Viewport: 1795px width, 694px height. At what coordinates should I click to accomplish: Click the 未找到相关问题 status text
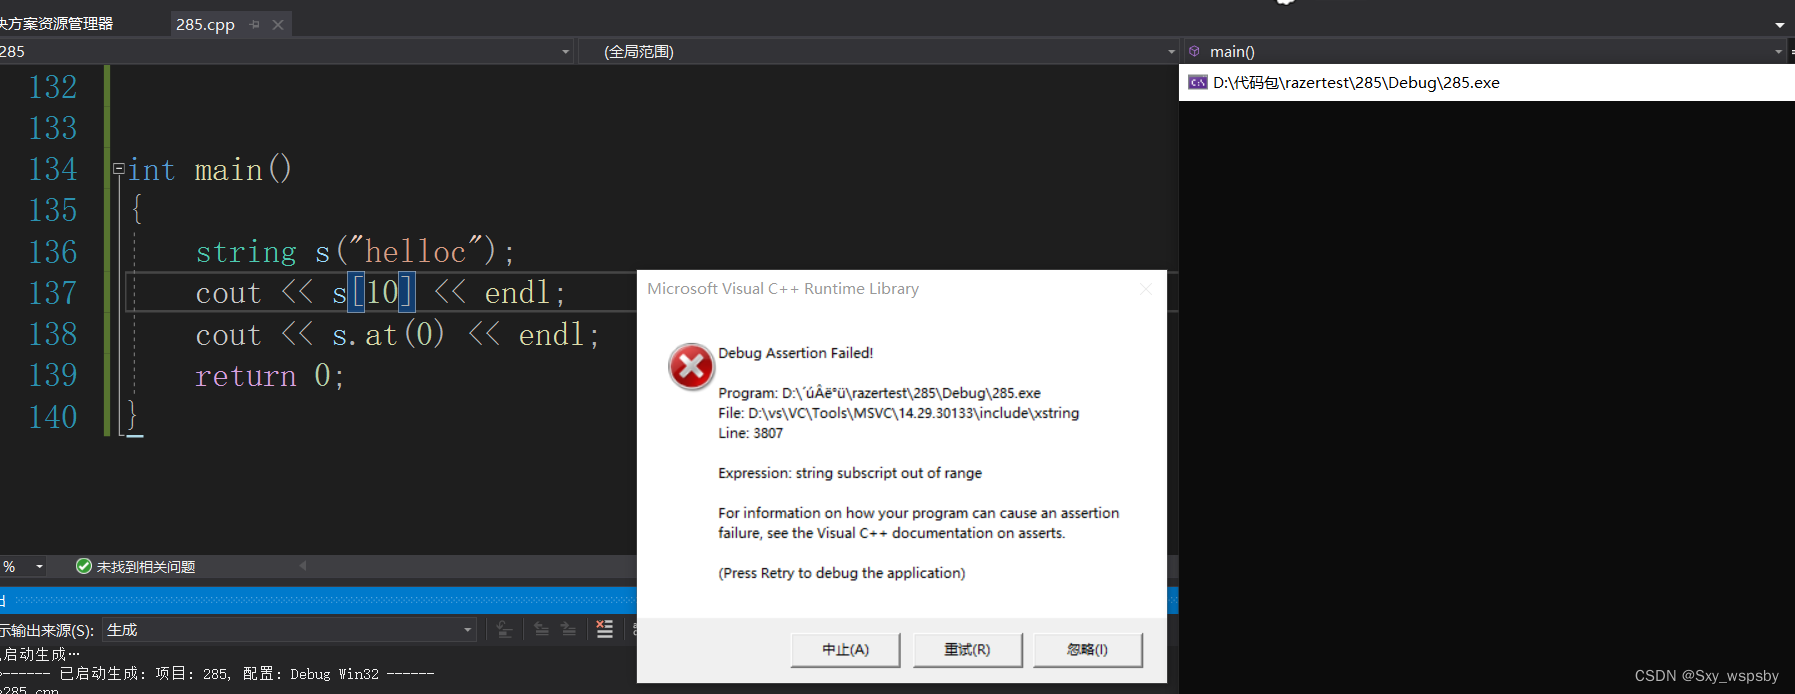(146, 567)
